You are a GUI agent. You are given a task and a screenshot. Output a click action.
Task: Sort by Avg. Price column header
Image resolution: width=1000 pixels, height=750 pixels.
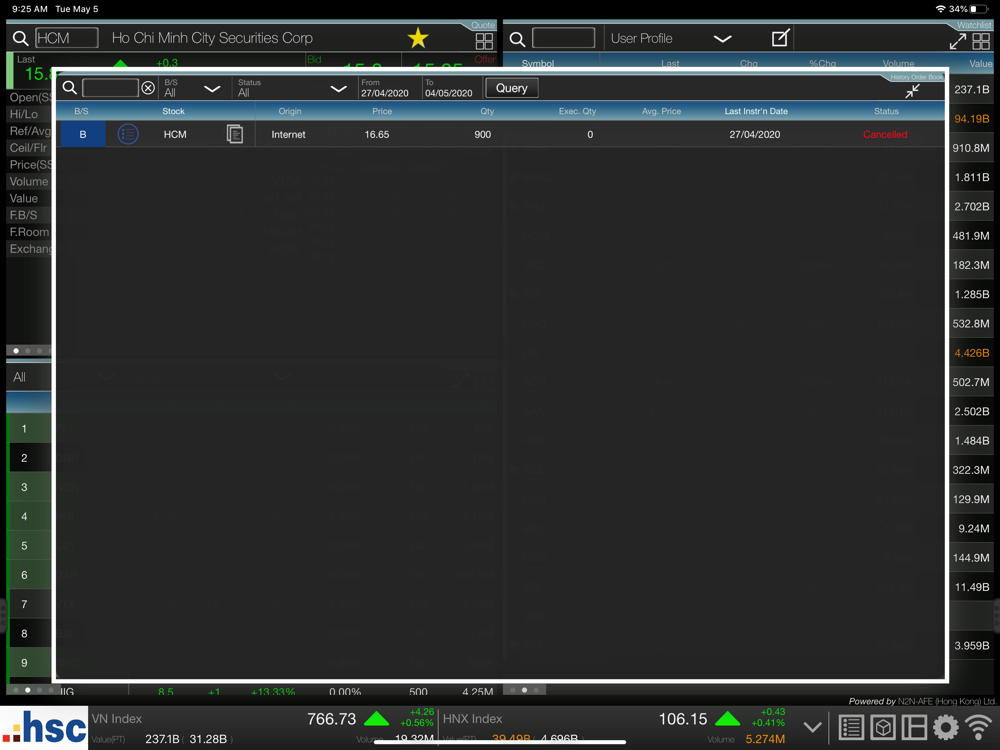tap(661, 111)
